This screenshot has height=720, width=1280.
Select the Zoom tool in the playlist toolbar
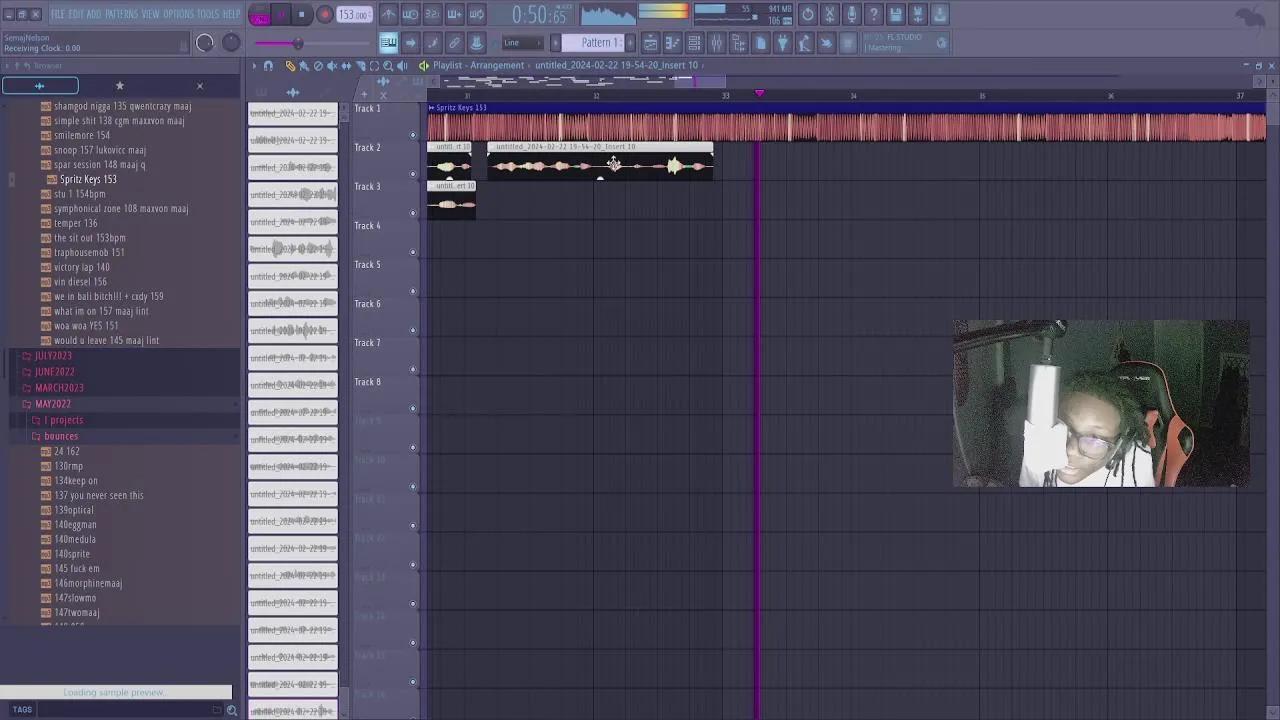pos(388,65)
